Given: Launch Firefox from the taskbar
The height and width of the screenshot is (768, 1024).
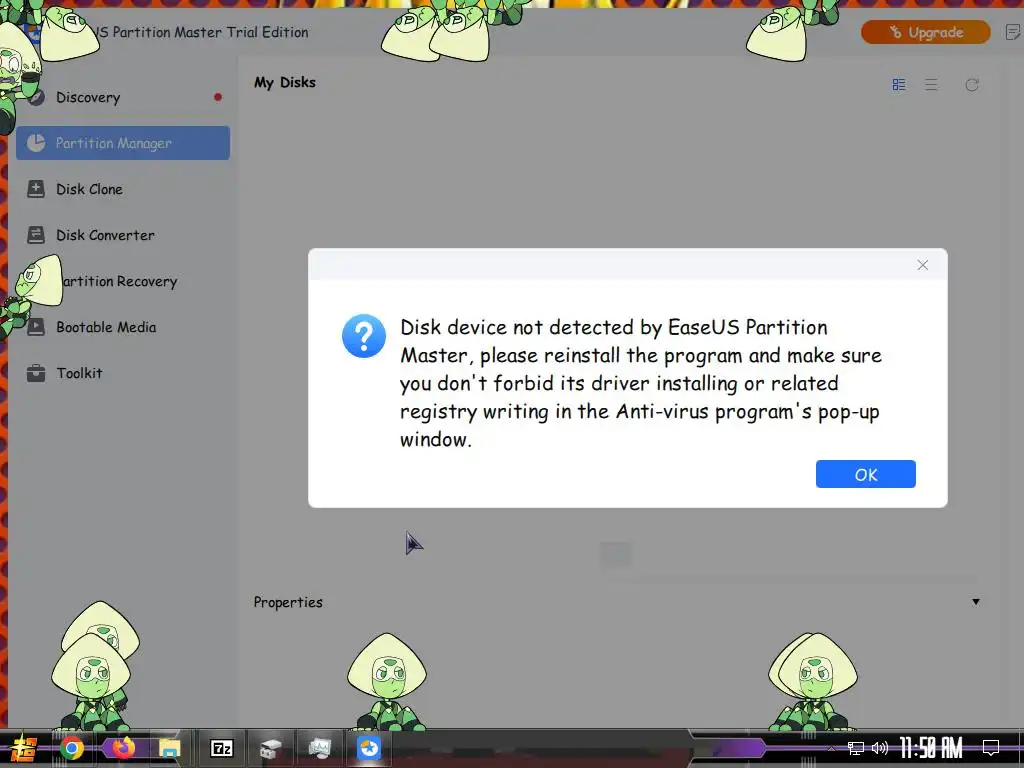Looking at the screenshot, I should click(123, 748).
